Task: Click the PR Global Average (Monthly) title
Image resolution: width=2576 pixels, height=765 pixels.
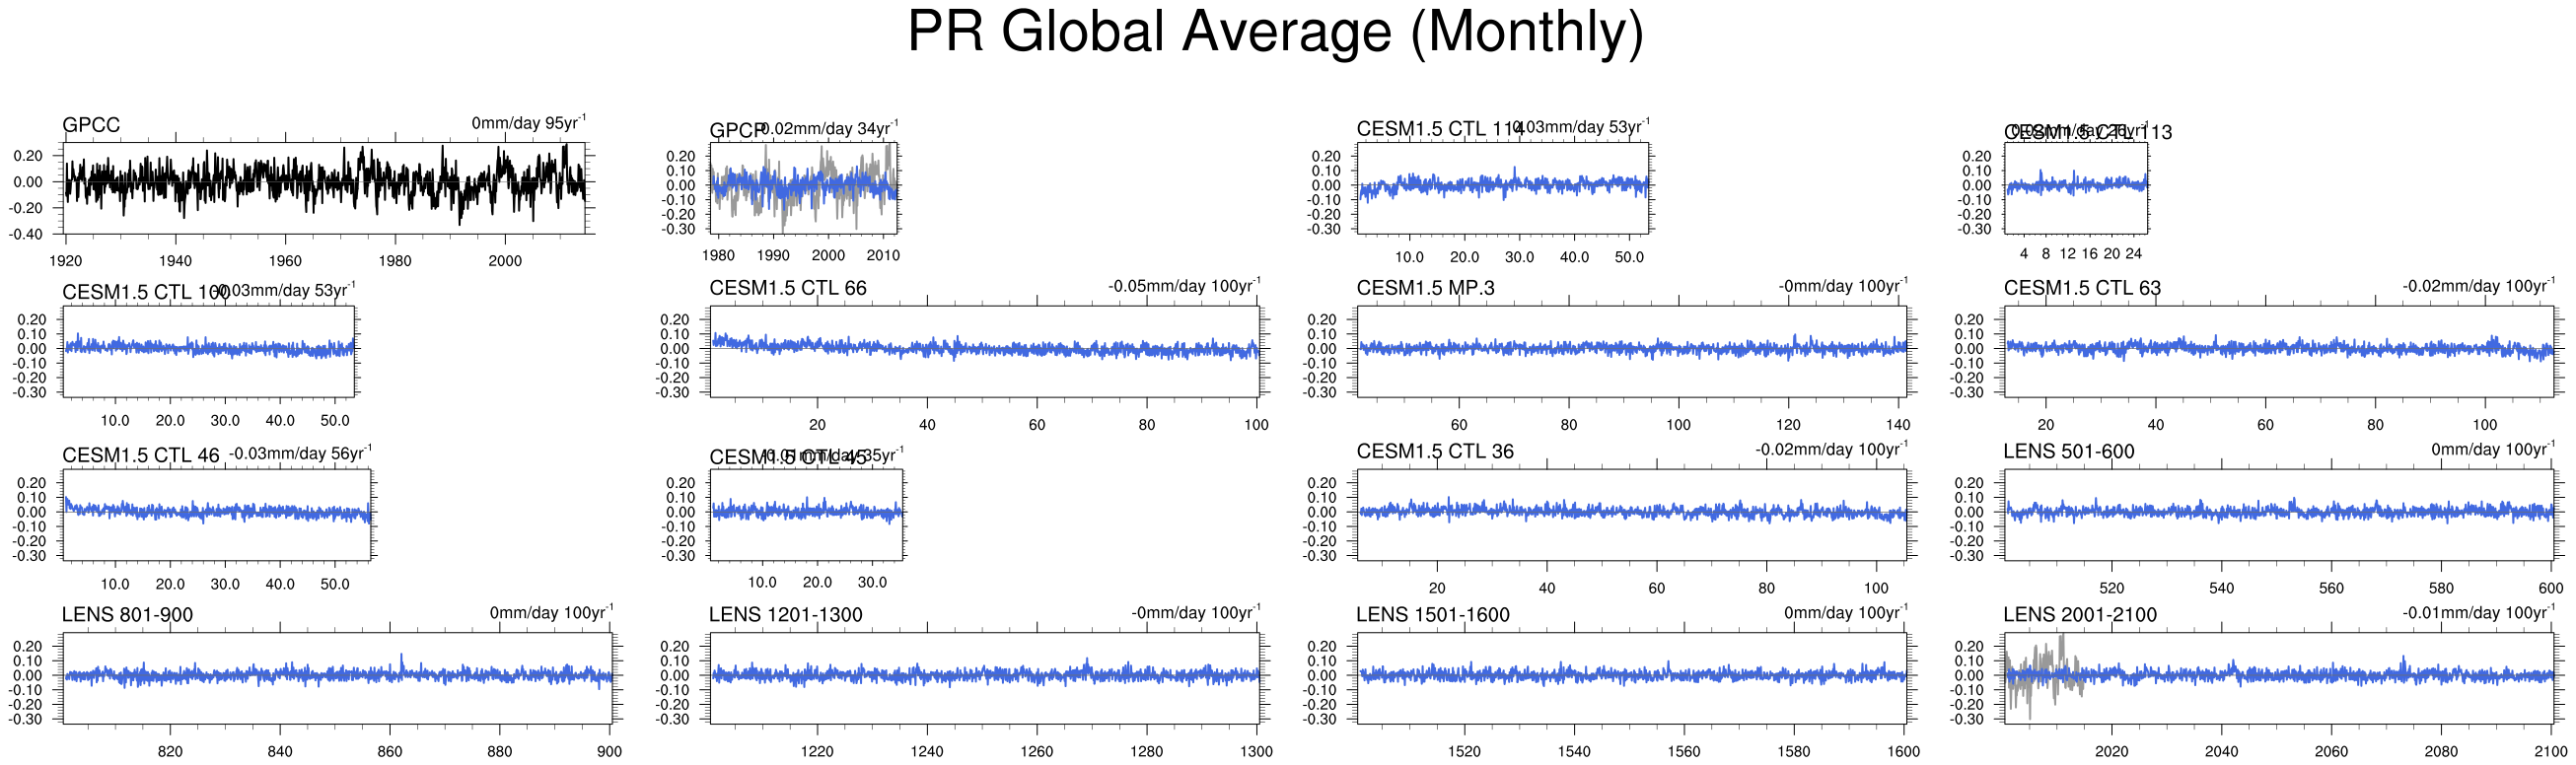Action: [x=1275, y=32]
